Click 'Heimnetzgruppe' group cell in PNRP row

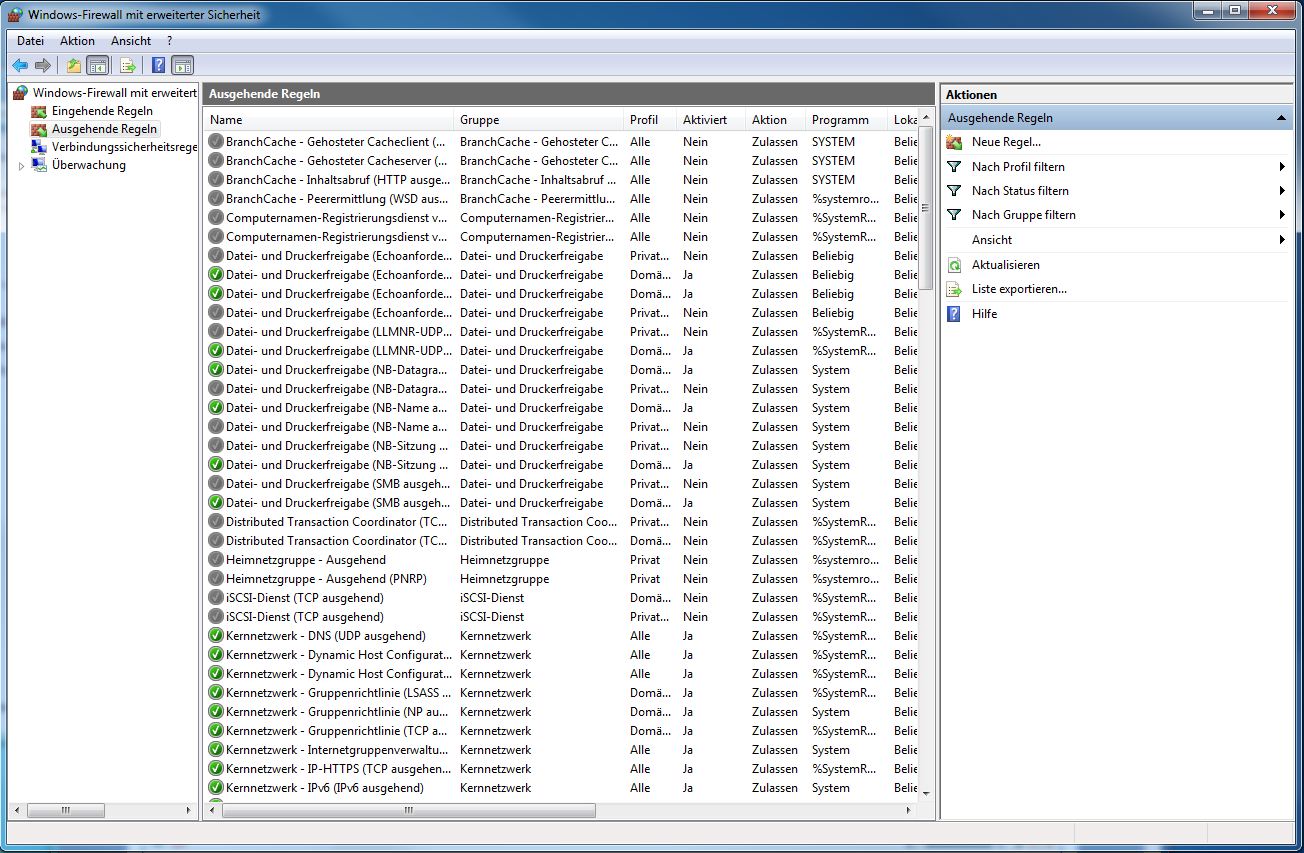pyautogui.click(x=504, y=579)
